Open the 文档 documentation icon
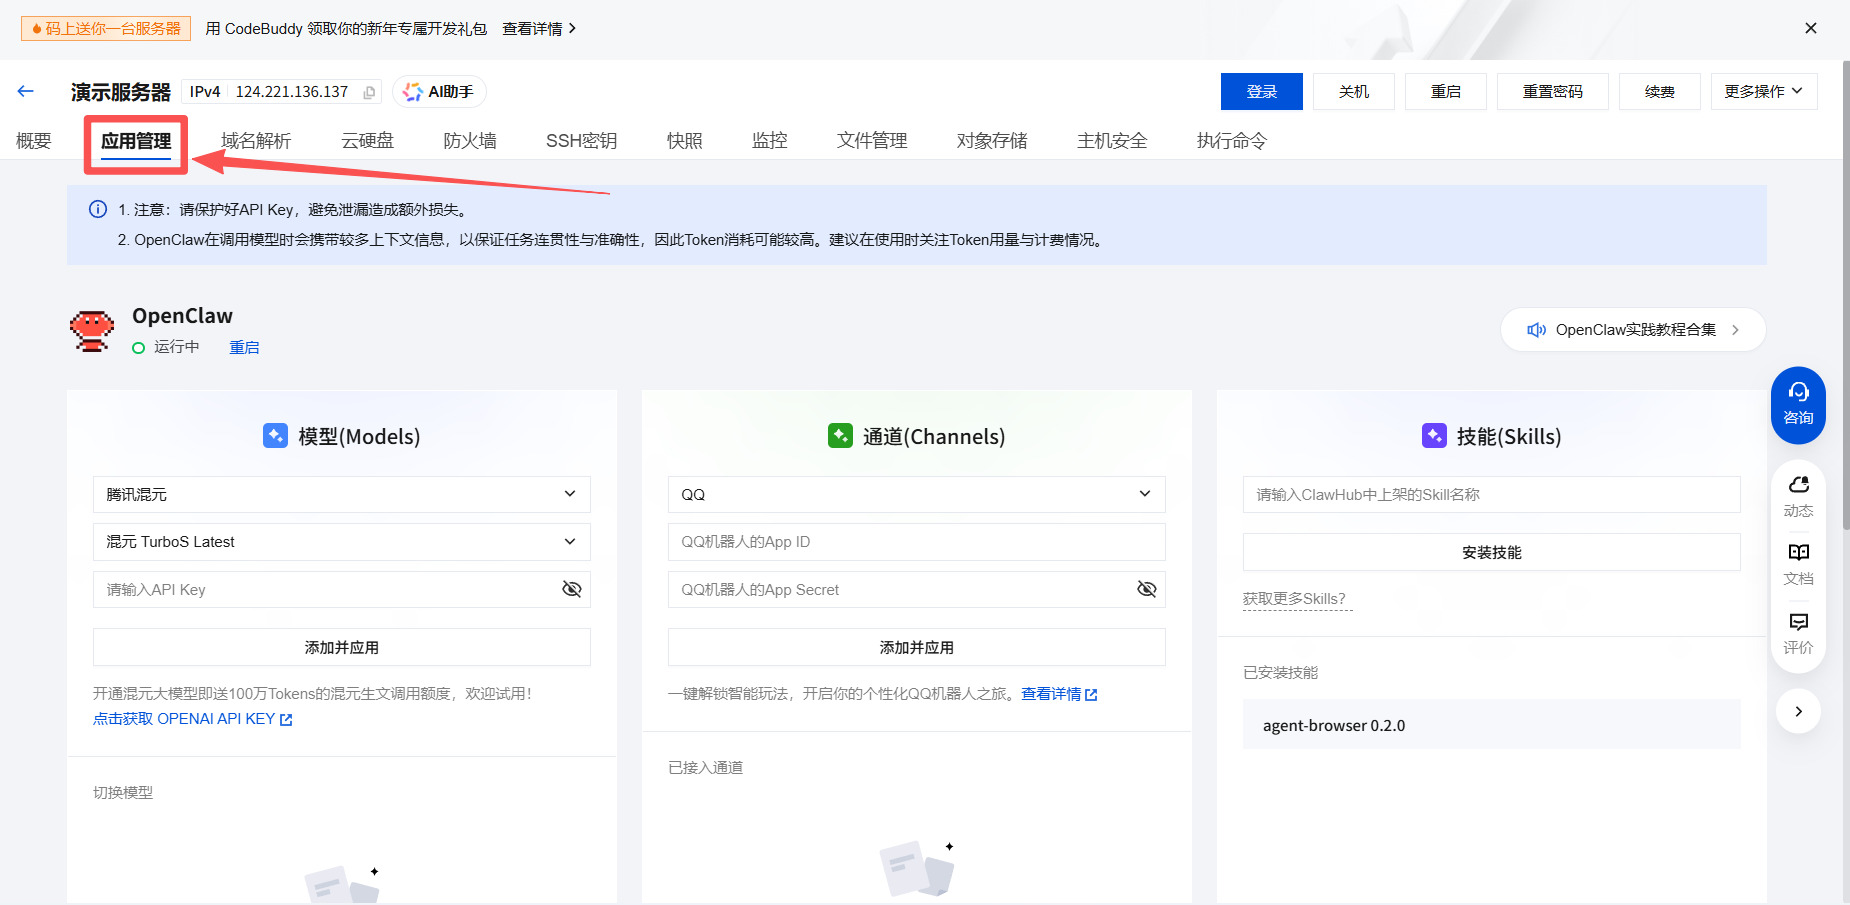Viewport: 1850px width, 905px height. click(1798, 564)
